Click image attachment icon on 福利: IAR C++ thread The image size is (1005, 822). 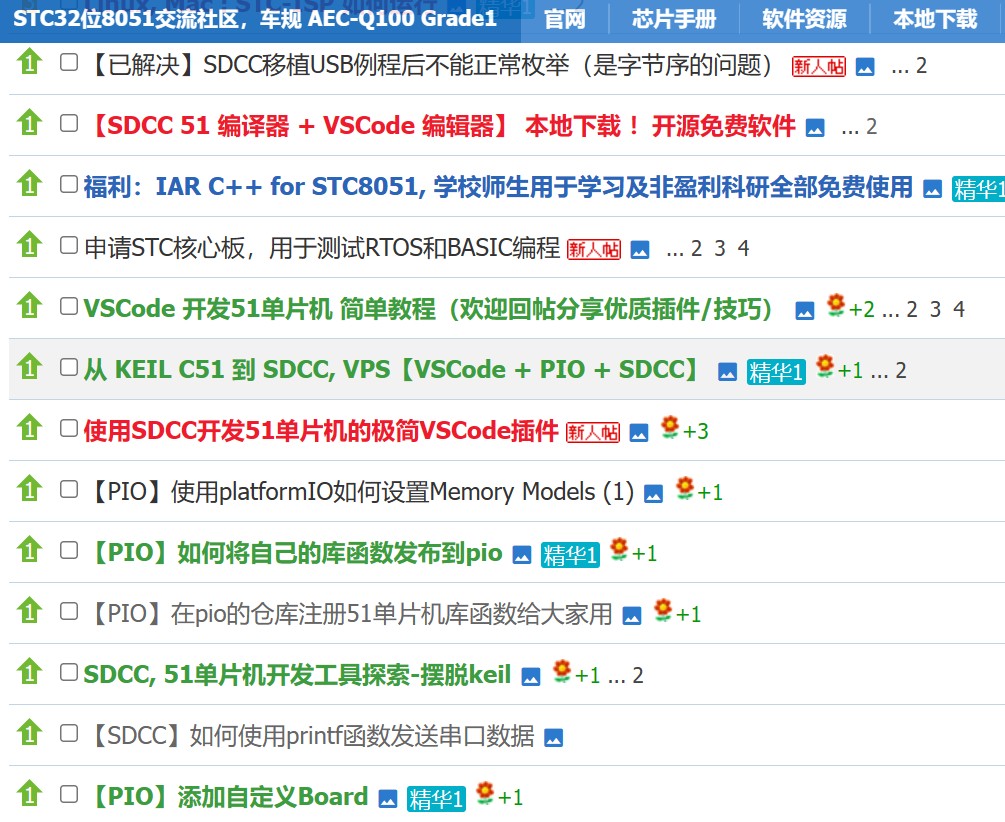pos(933,189)
